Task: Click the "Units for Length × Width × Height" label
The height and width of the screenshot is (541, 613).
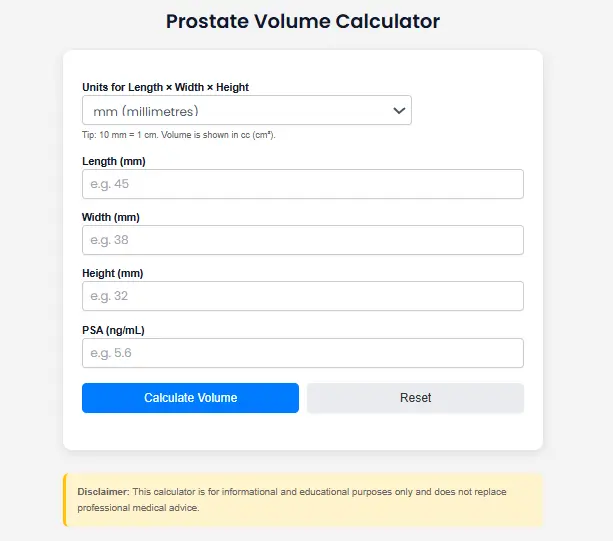Action: click(165, 87)
